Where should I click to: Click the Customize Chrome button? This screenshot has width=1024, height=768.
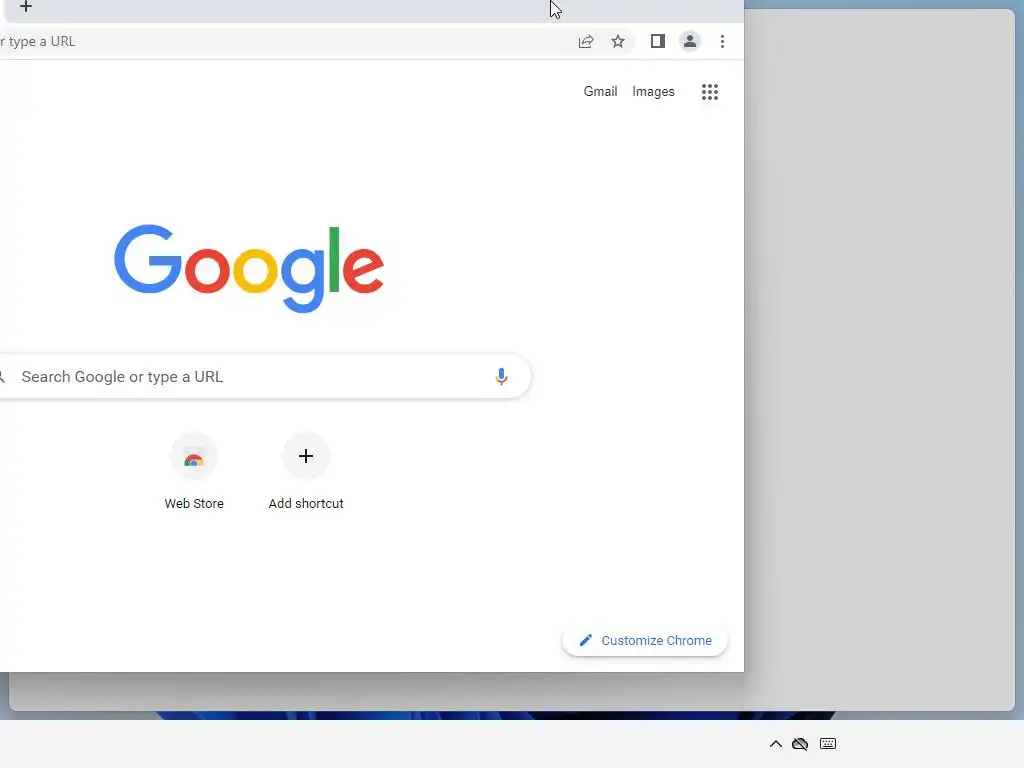tap(645, 641)
